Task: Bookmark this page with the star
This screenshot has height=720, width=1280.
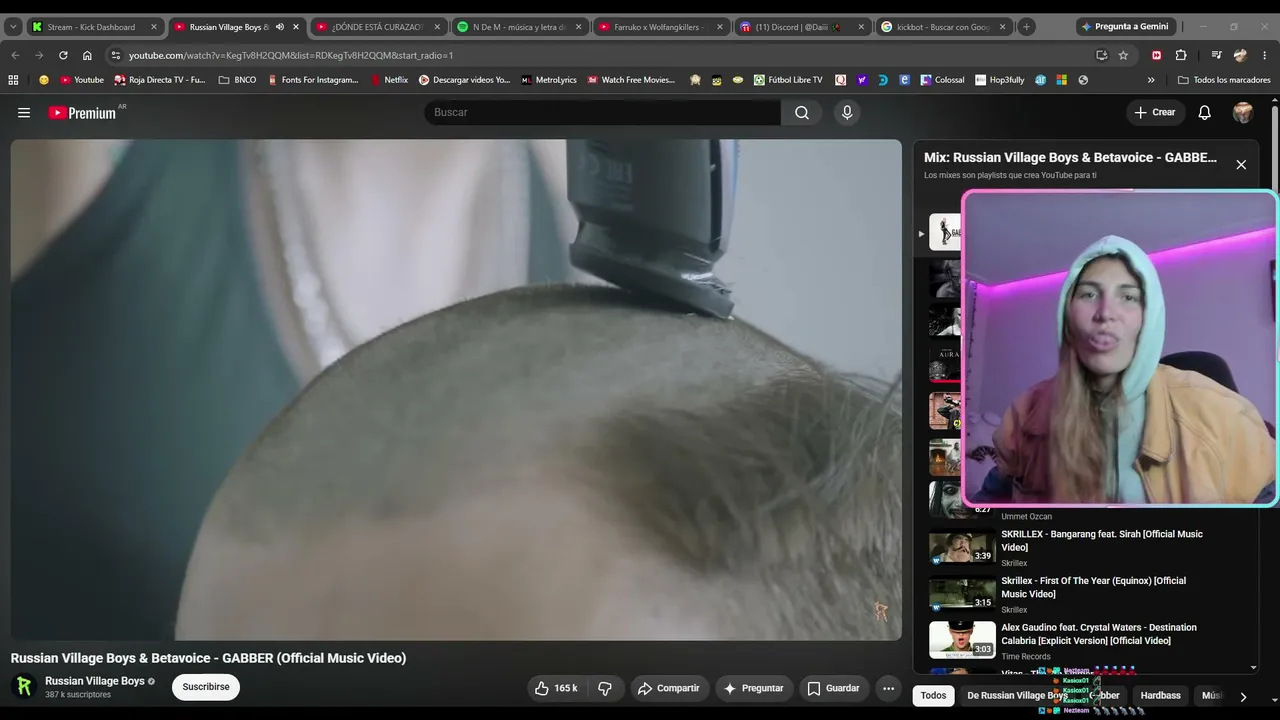Action: tap(1123, 55)
